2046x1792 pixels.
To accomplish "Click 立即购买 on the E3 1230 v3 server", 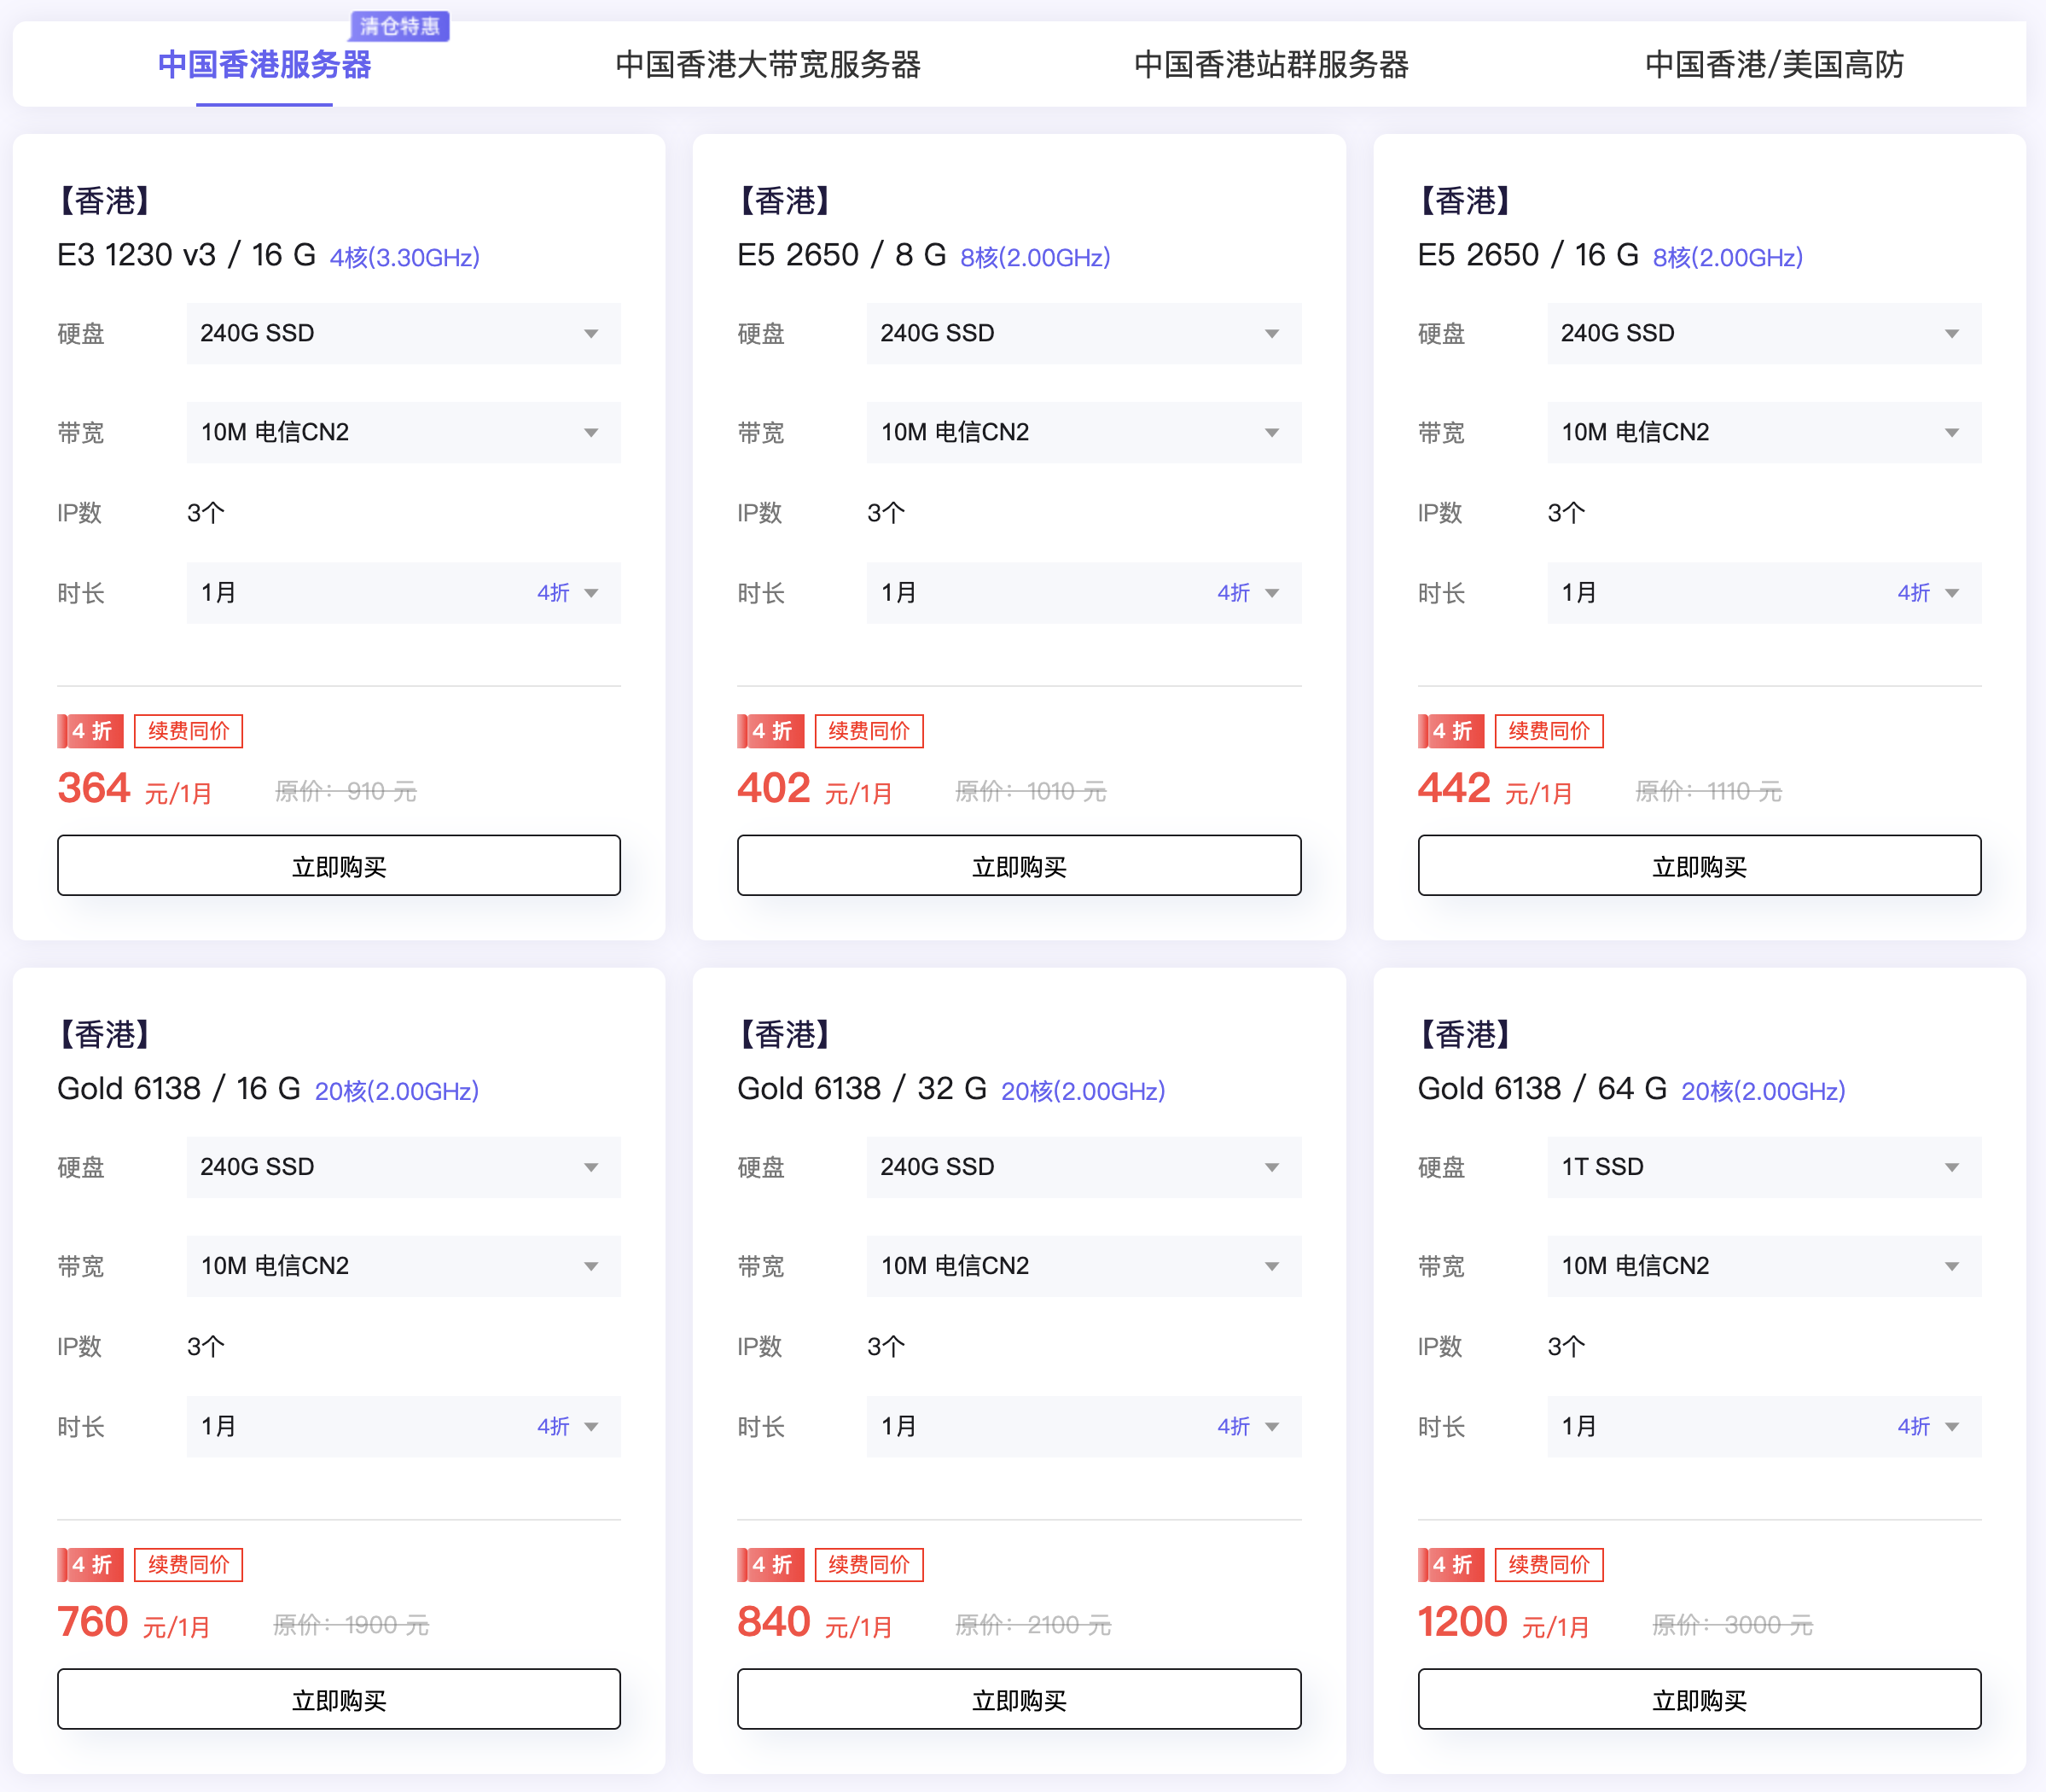I will 339,865.
